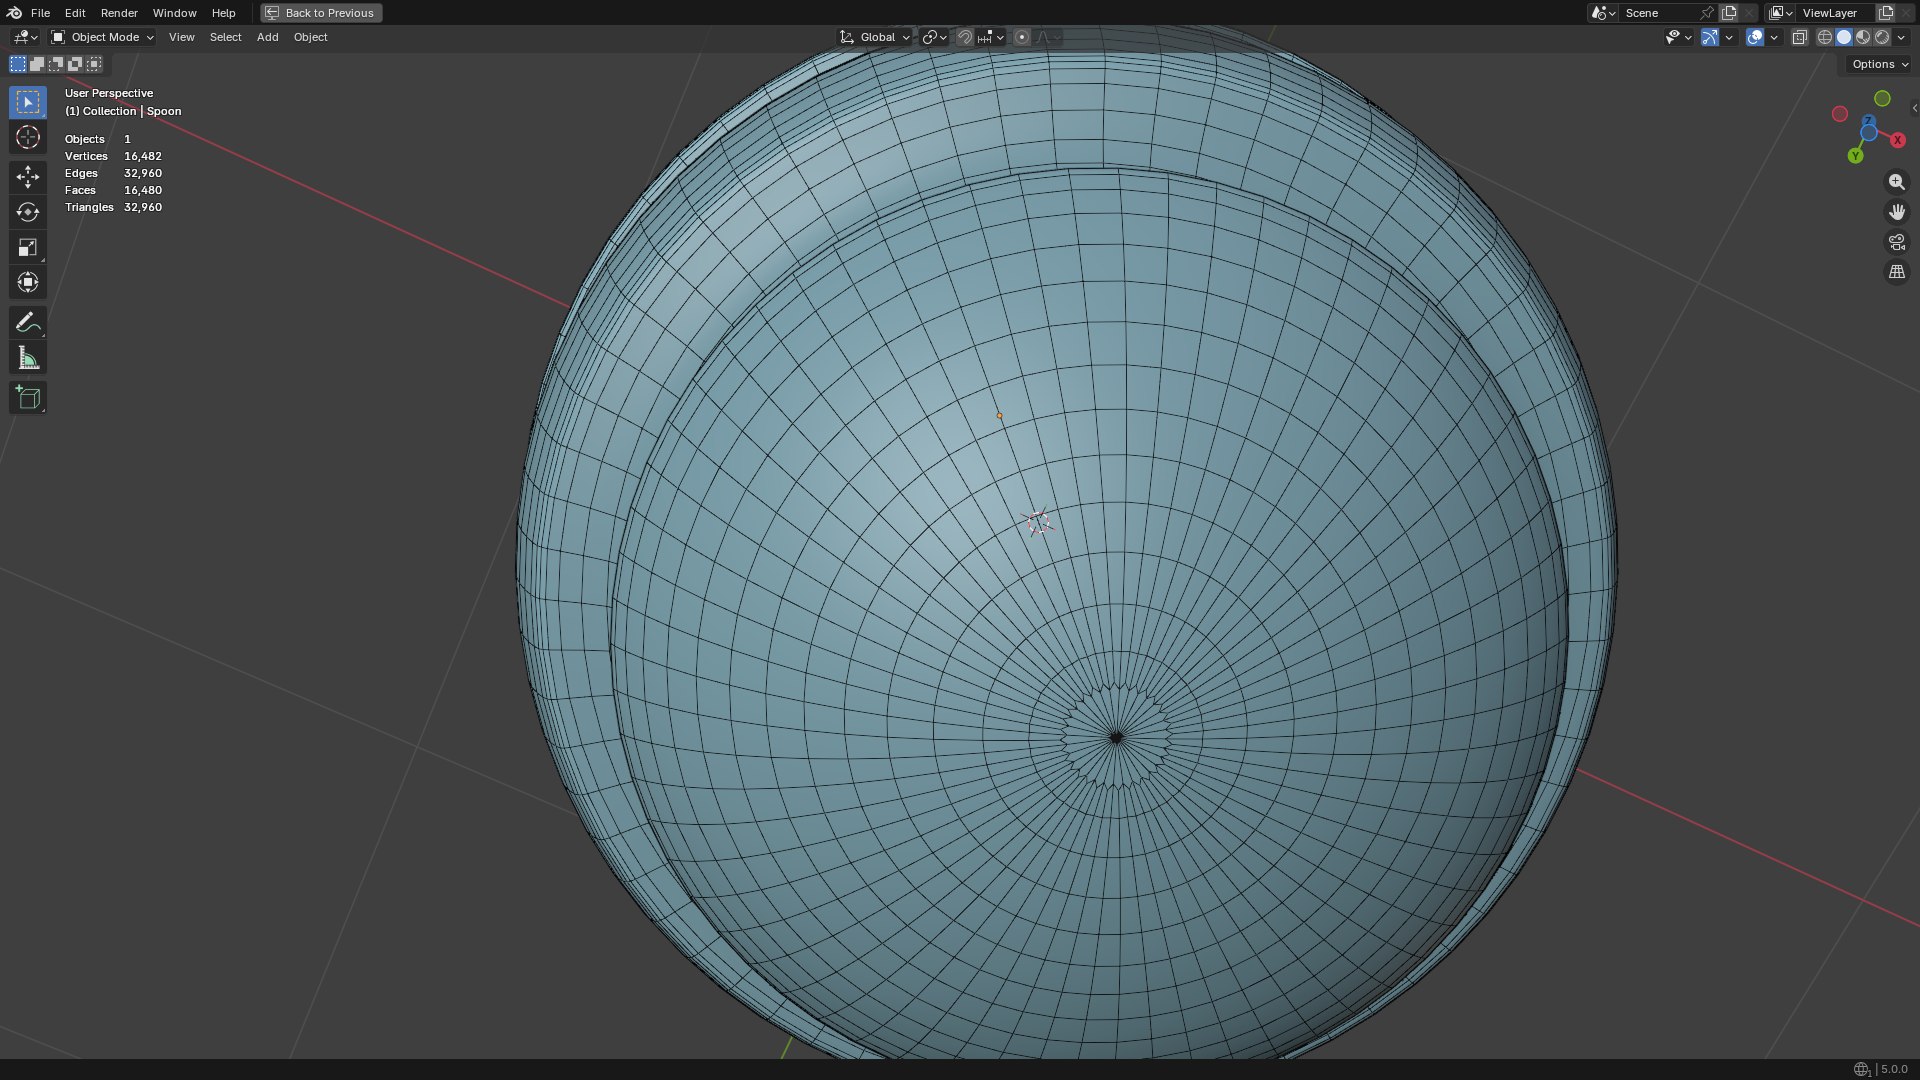The height and width of the screenshot is (1080, 1920).
Task: Select the Measure ruler tool
Action: click(28, 358)
